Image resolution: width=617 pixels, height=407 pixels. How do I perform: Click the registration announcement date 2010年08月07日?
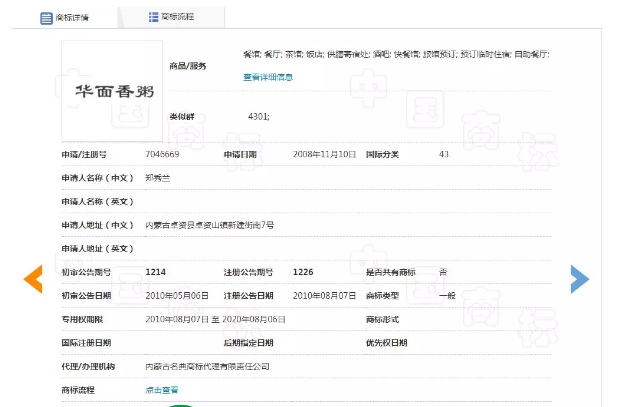(x=324, y=295)
